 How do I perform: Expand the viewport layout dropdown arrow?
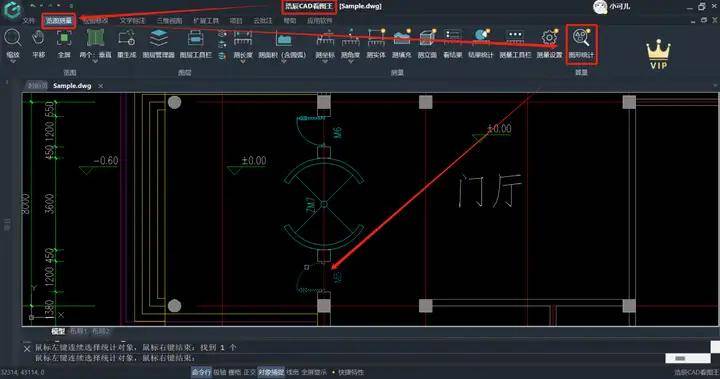pyautogui.click(x=95, y=61)
